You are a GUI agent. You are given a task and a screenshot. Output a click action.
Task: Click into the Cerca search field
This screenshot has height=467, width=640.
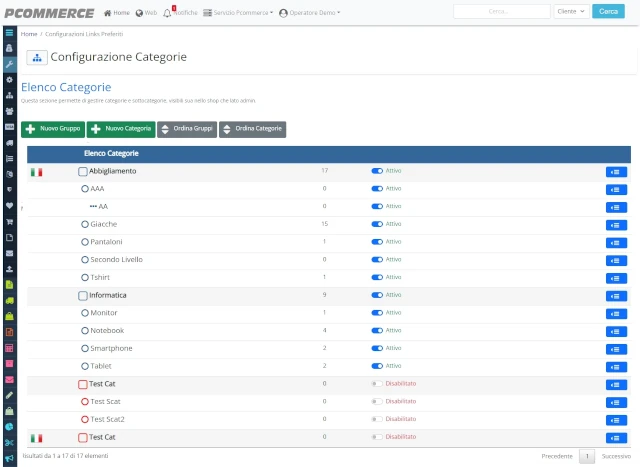point(502,11)
